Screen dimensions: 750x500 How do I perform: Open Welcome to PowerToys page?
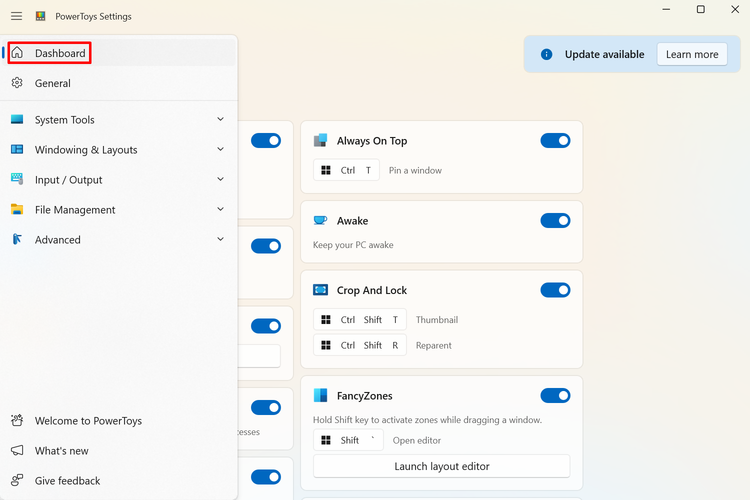pos(119,420)
